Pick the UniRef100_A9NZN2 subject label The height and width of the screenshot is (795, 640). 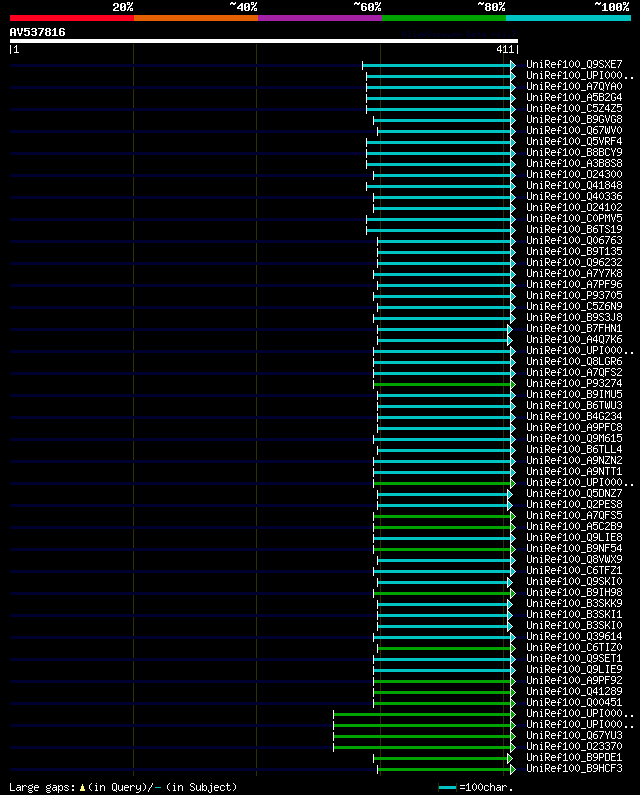[574, 460]
